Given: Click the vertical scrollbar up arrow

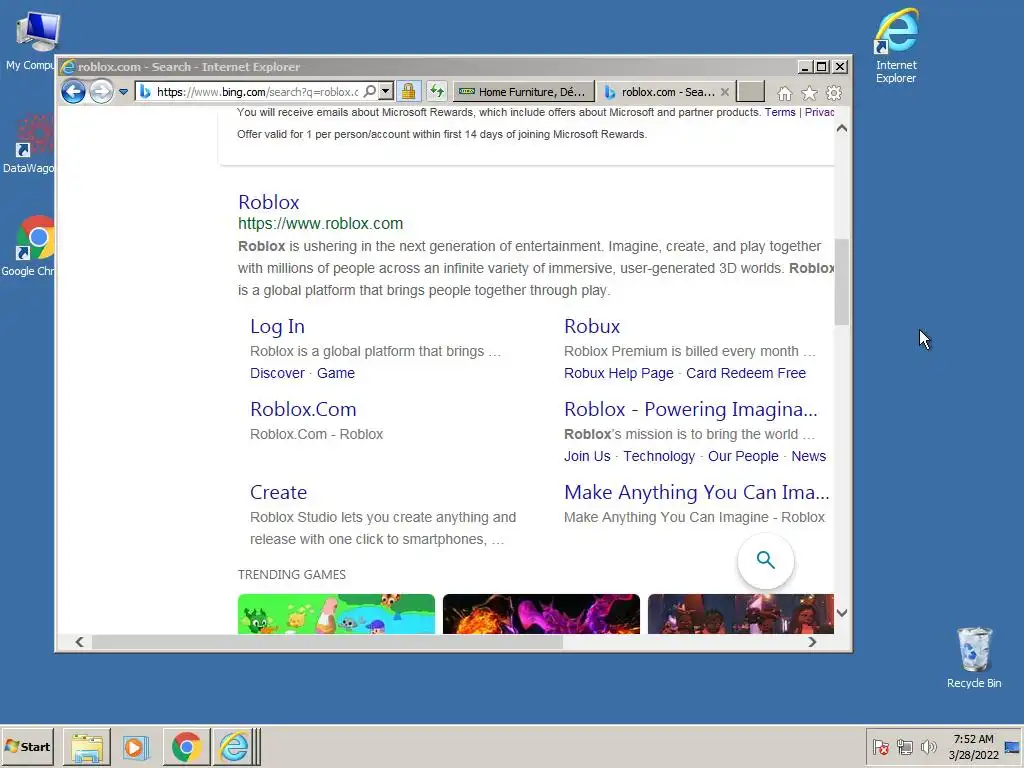Looking at the screenshot, I should point(842,129).
